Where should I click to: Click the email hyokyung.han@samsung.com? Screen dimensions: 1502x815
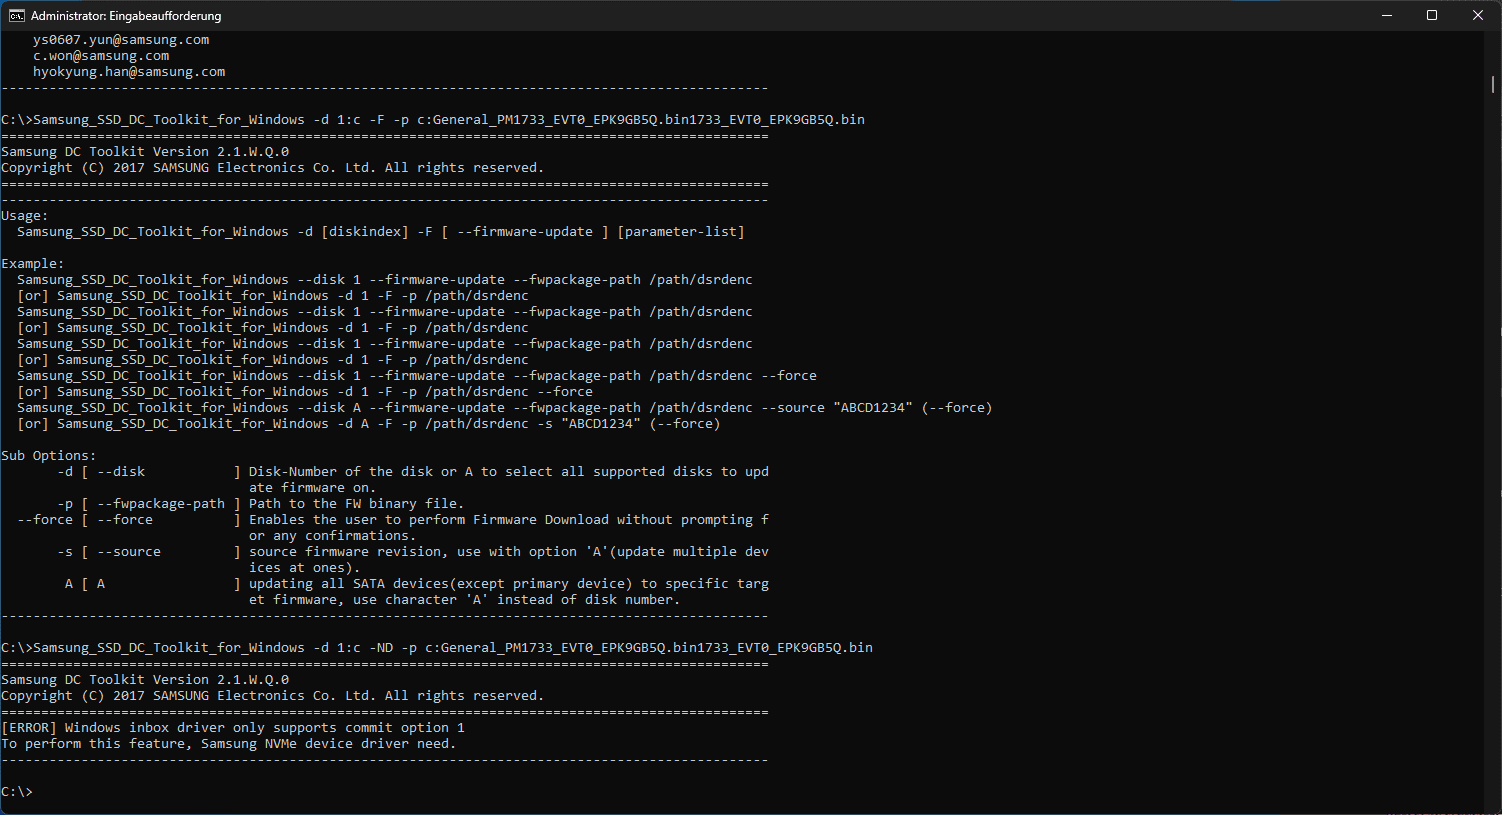(129, 72)
